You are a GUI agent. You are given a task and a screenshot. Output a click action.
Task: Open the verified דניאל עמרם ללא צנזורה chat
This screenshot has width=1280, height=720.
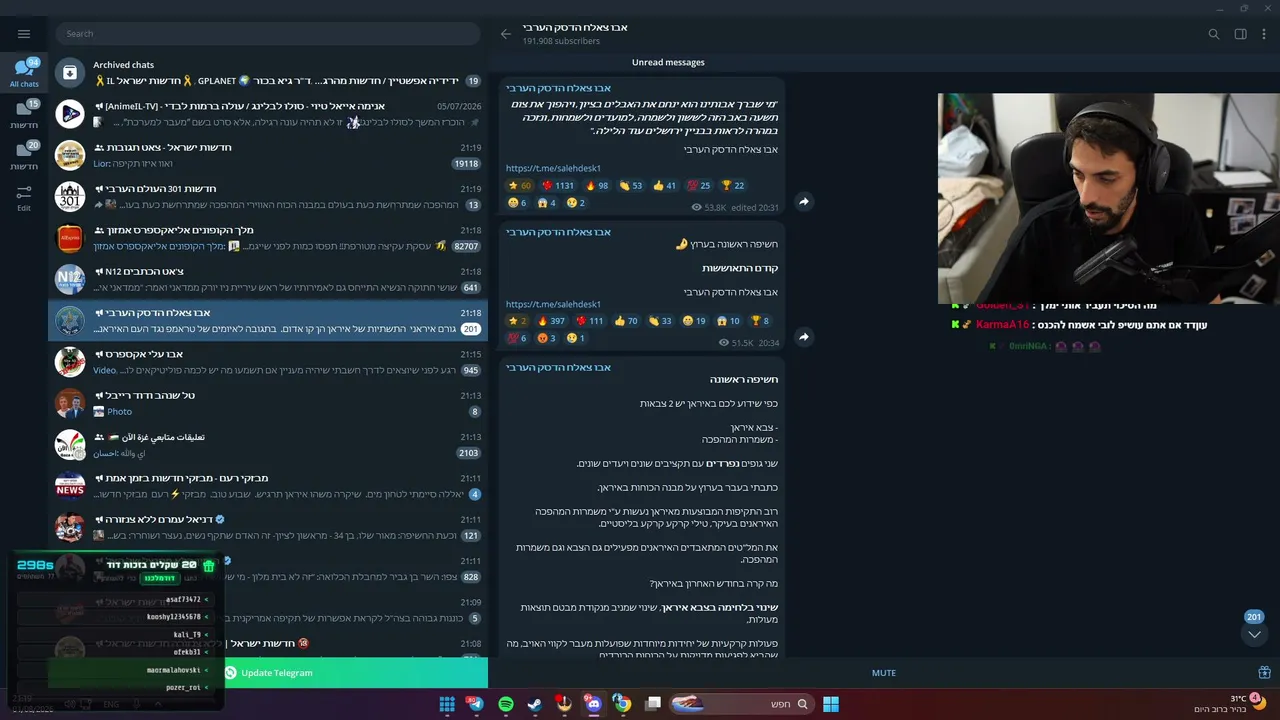point(268,527)
